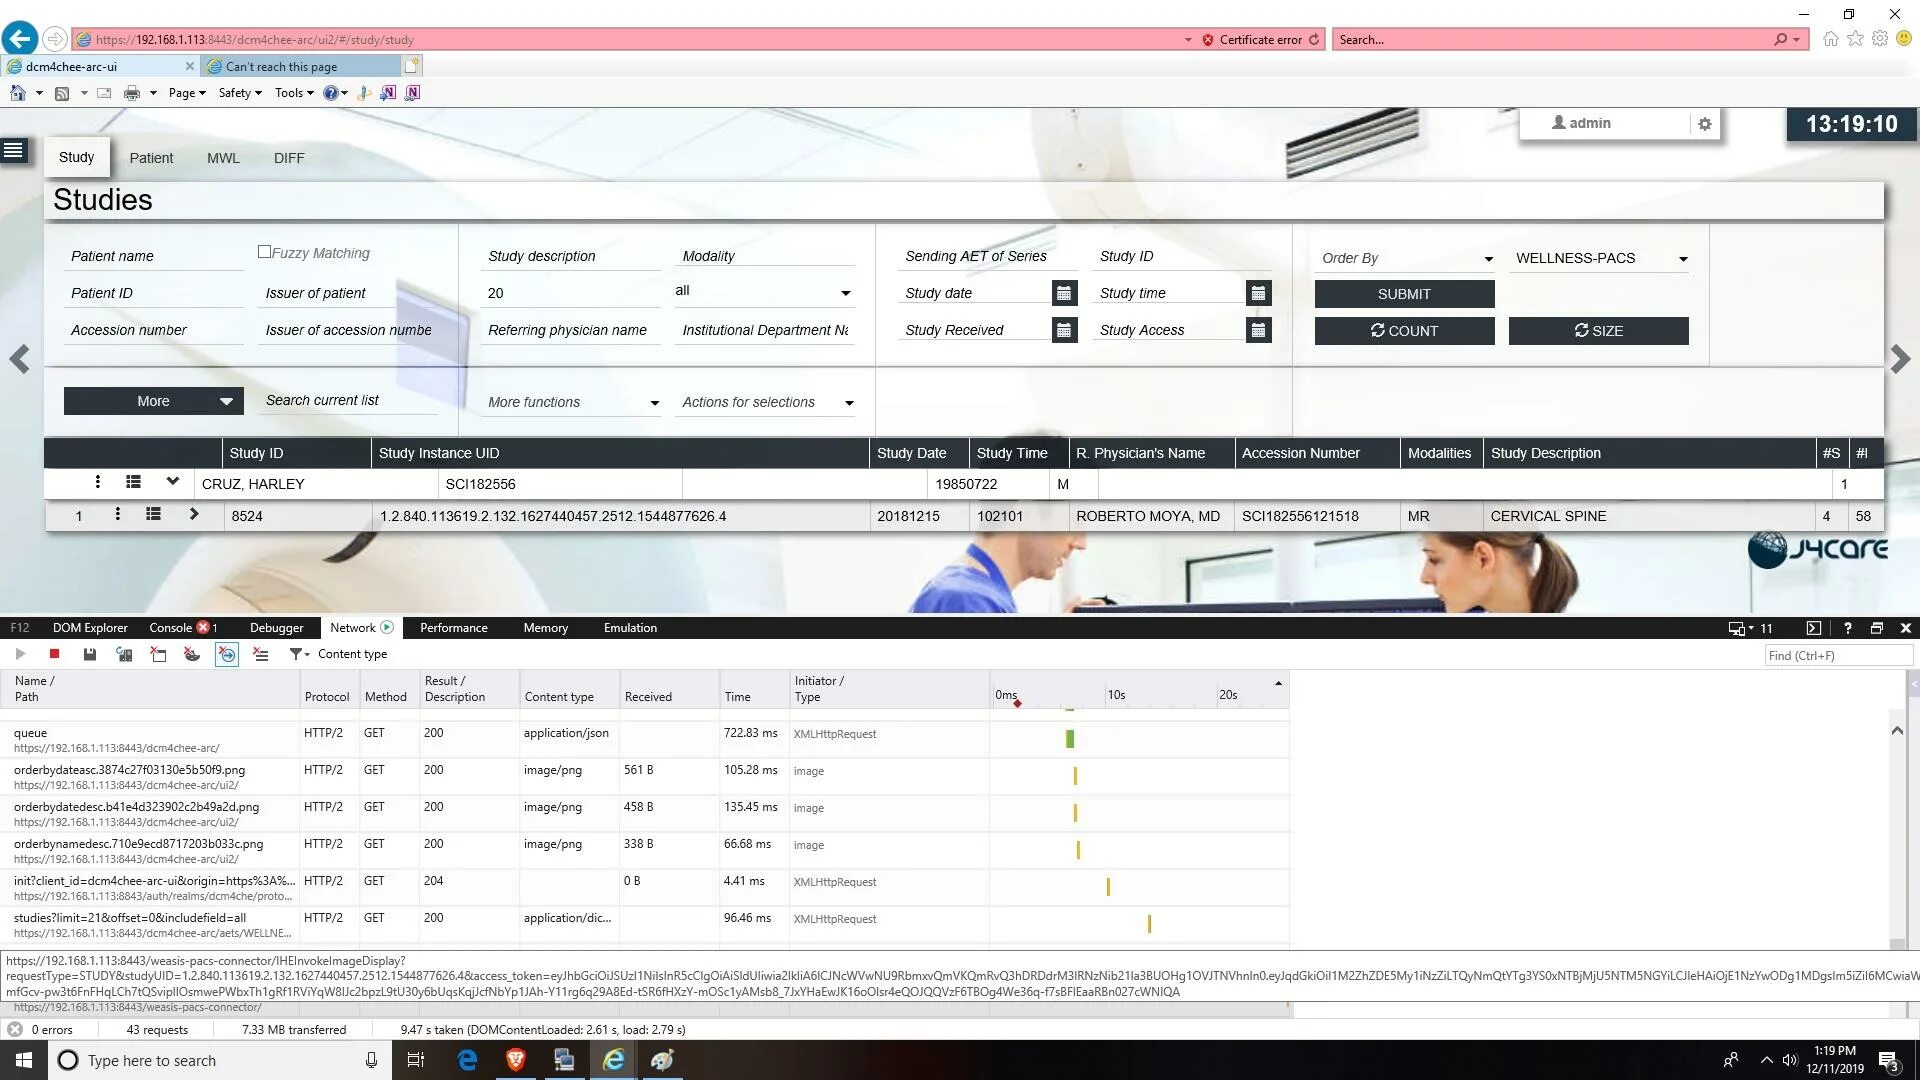Open Debugger devtools tab

(276, 628)
